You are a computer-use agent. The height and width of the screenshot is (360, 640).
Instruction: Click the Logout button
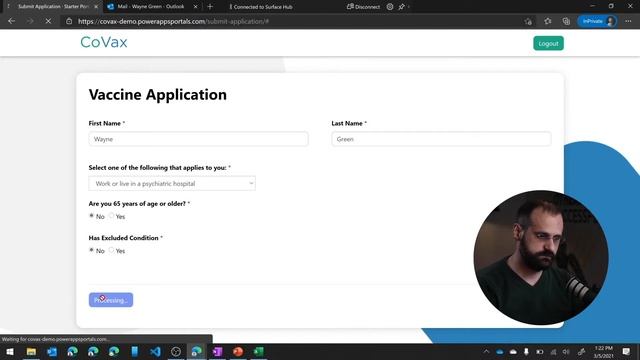(548, 43)
